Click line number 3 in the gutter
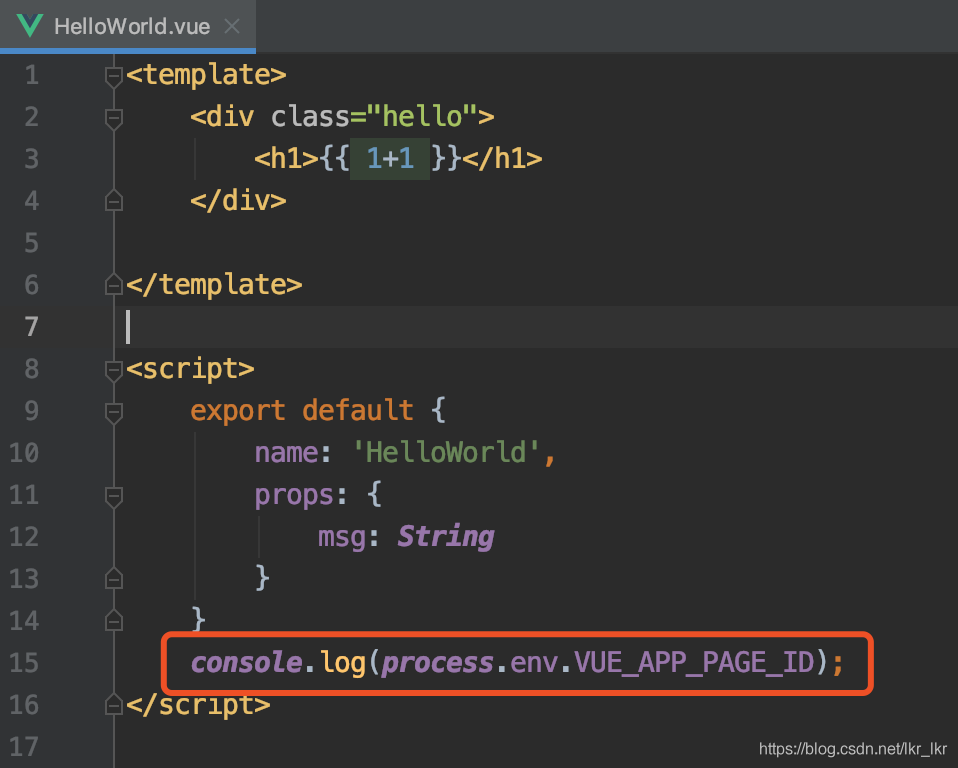The image size is (958, 768). coord(30,159)
